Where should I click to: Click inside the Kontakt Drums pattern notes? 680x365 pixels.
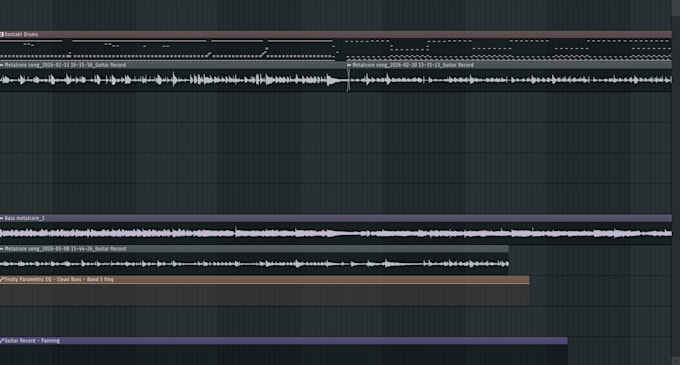click(x=336, y=49)
